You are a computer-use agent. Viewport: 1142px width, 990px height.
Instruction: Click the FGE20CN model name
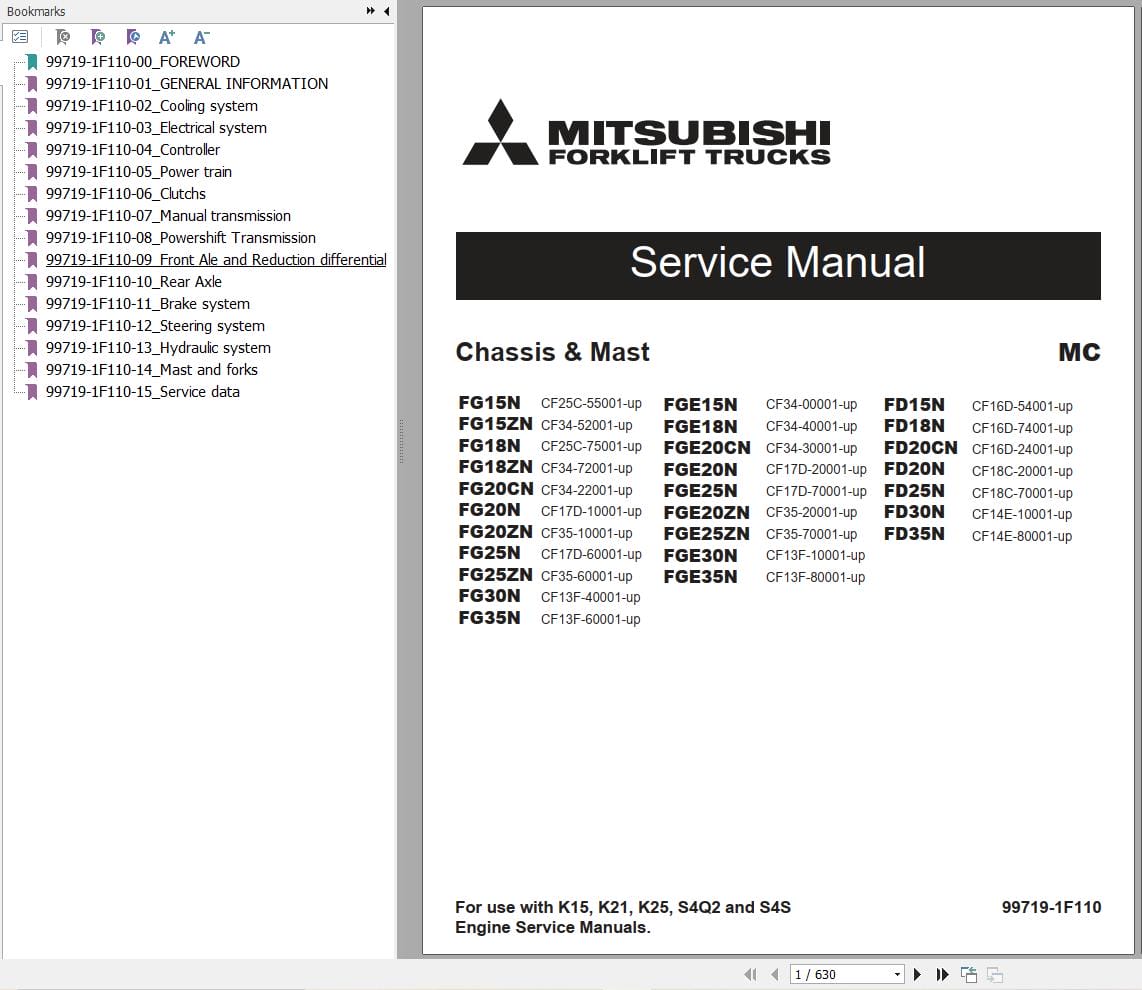(706, 448)
